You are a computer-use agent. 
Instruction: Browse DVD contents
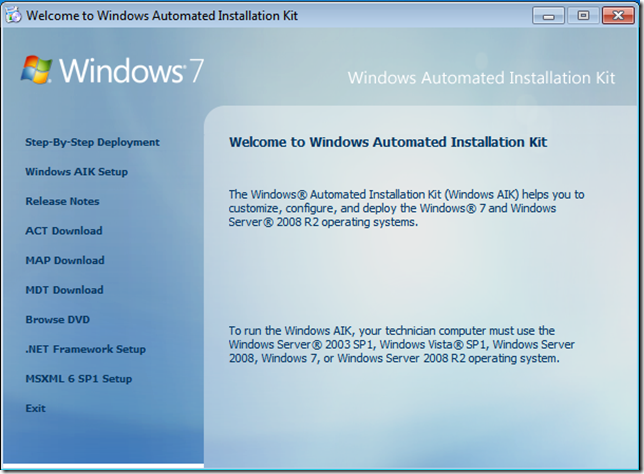(58, 320)
